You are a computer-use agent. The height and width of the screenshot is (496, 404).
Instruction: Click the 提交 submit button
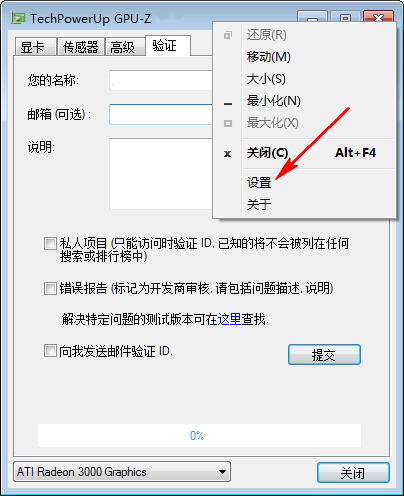coord(324,355)
